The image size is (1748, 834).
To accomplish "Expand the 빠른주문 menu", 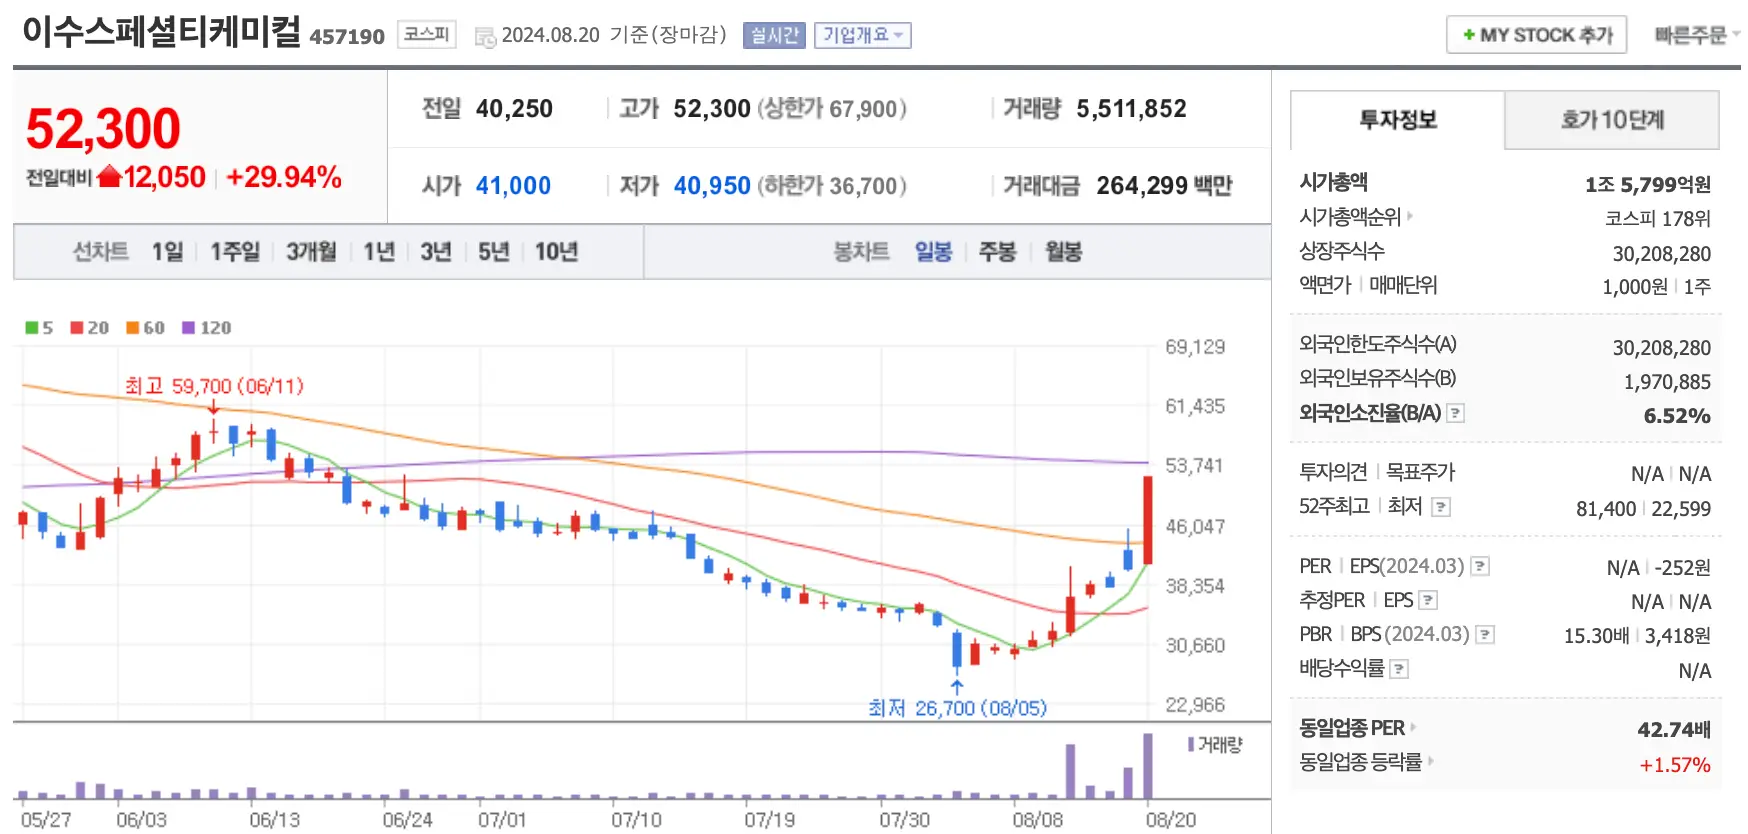I will [x=1696, y=35].
